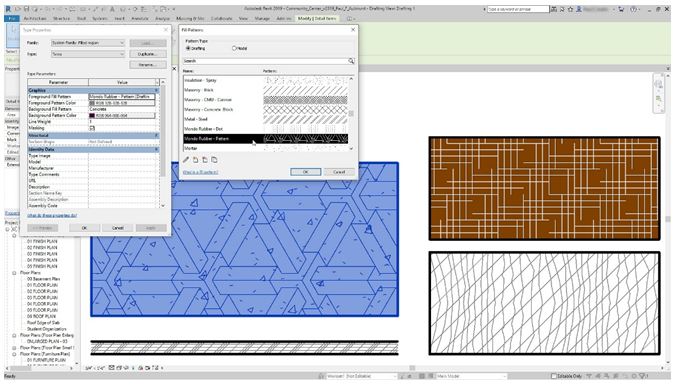Click the new fill pattern icon beside the pencil
The height and width of the screenshot is (387, 677).
coord(196,160)
